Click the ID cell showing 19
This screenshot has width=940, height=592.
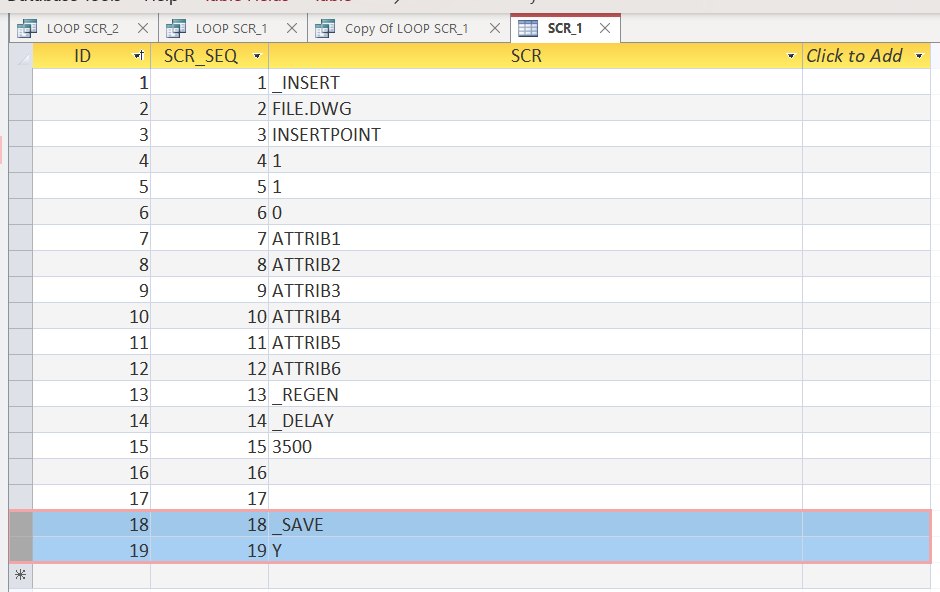(91, 550)
